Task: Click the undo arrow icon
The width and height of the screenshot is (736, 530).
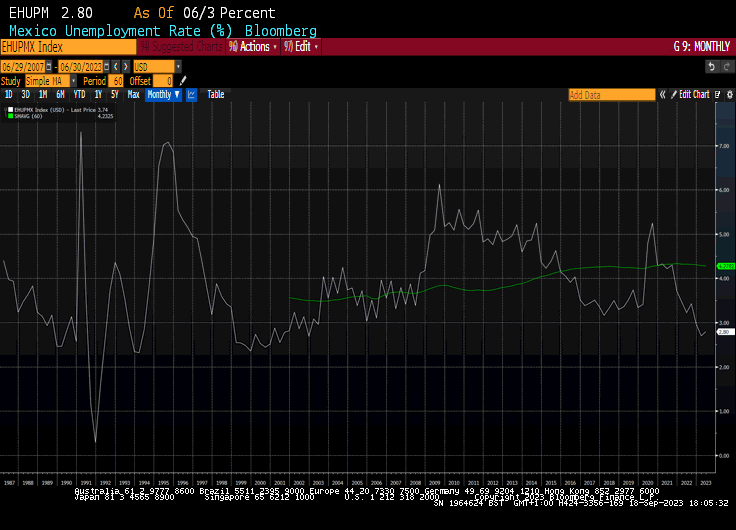Action: click(x=711, y=66)
